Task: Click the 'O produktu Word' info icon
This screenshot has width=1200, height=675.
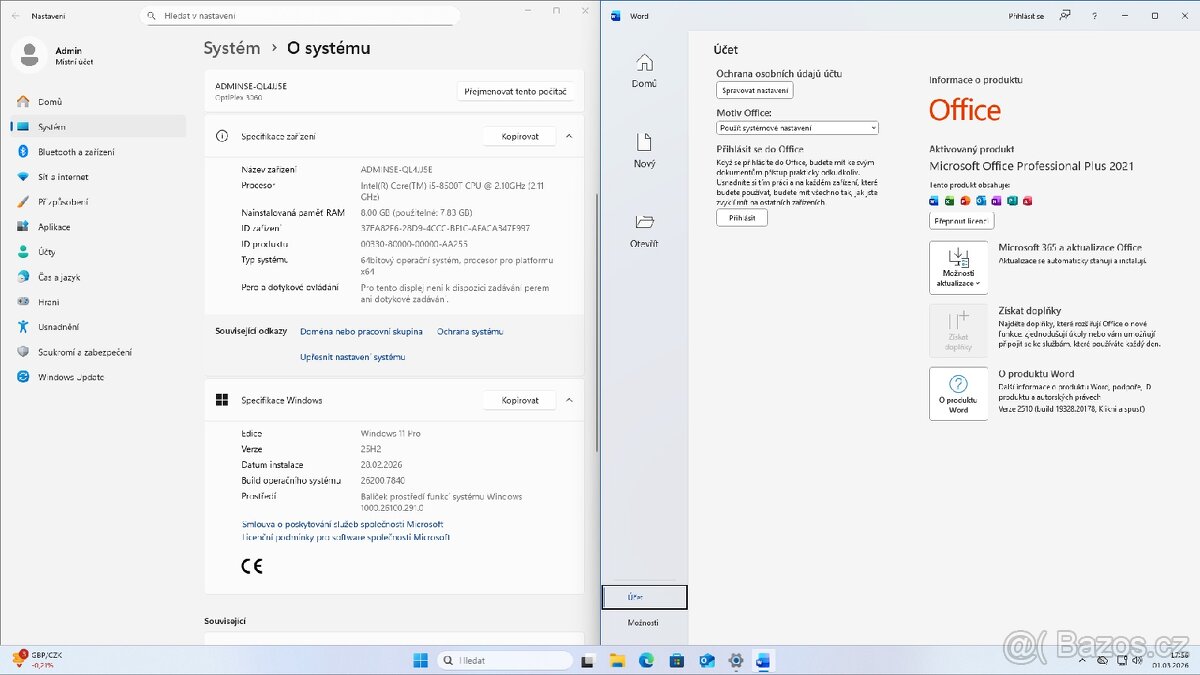Action: coord(958,393)
